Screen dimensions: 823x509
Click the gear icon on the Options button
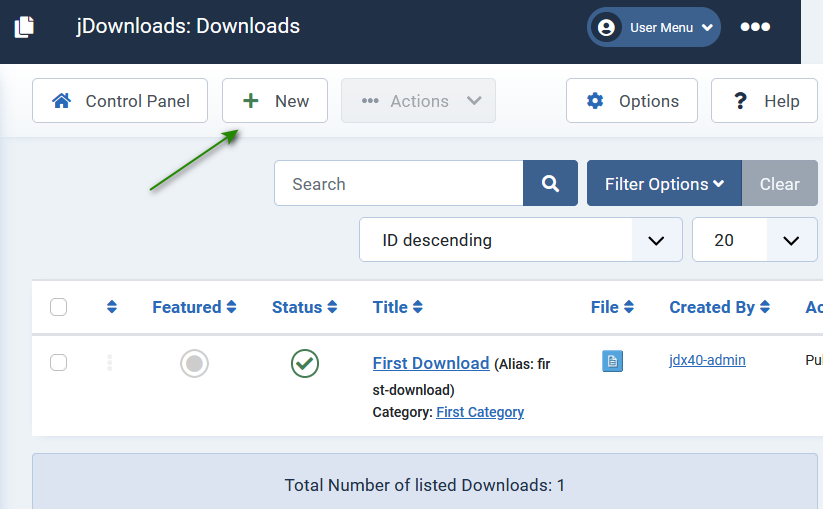pyautogui.click(x=595, y=100)
